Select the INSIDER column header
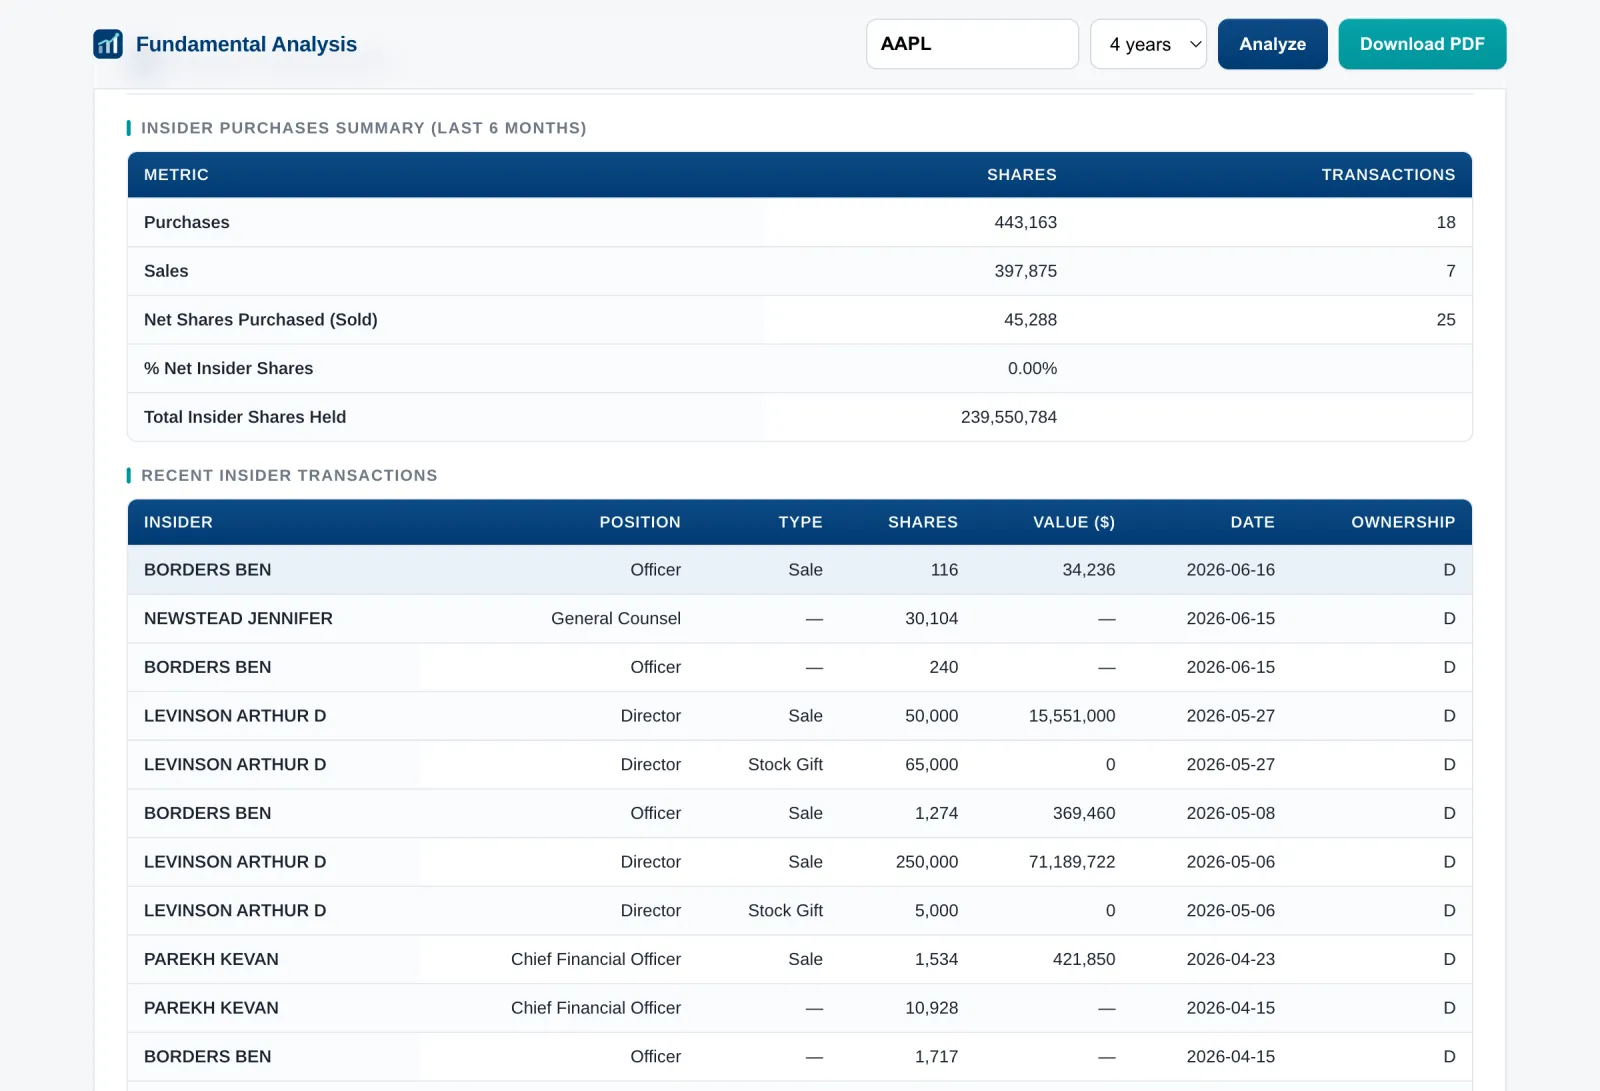1600x1091 pixels. click(x=178, y=522)
